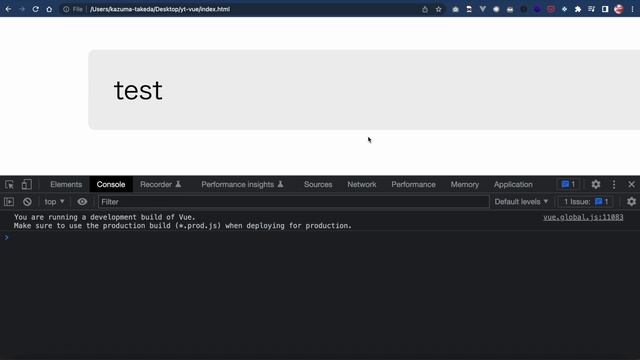Close the DevTools panel
The height and width of the screenshot is (360, 640).
631,184
